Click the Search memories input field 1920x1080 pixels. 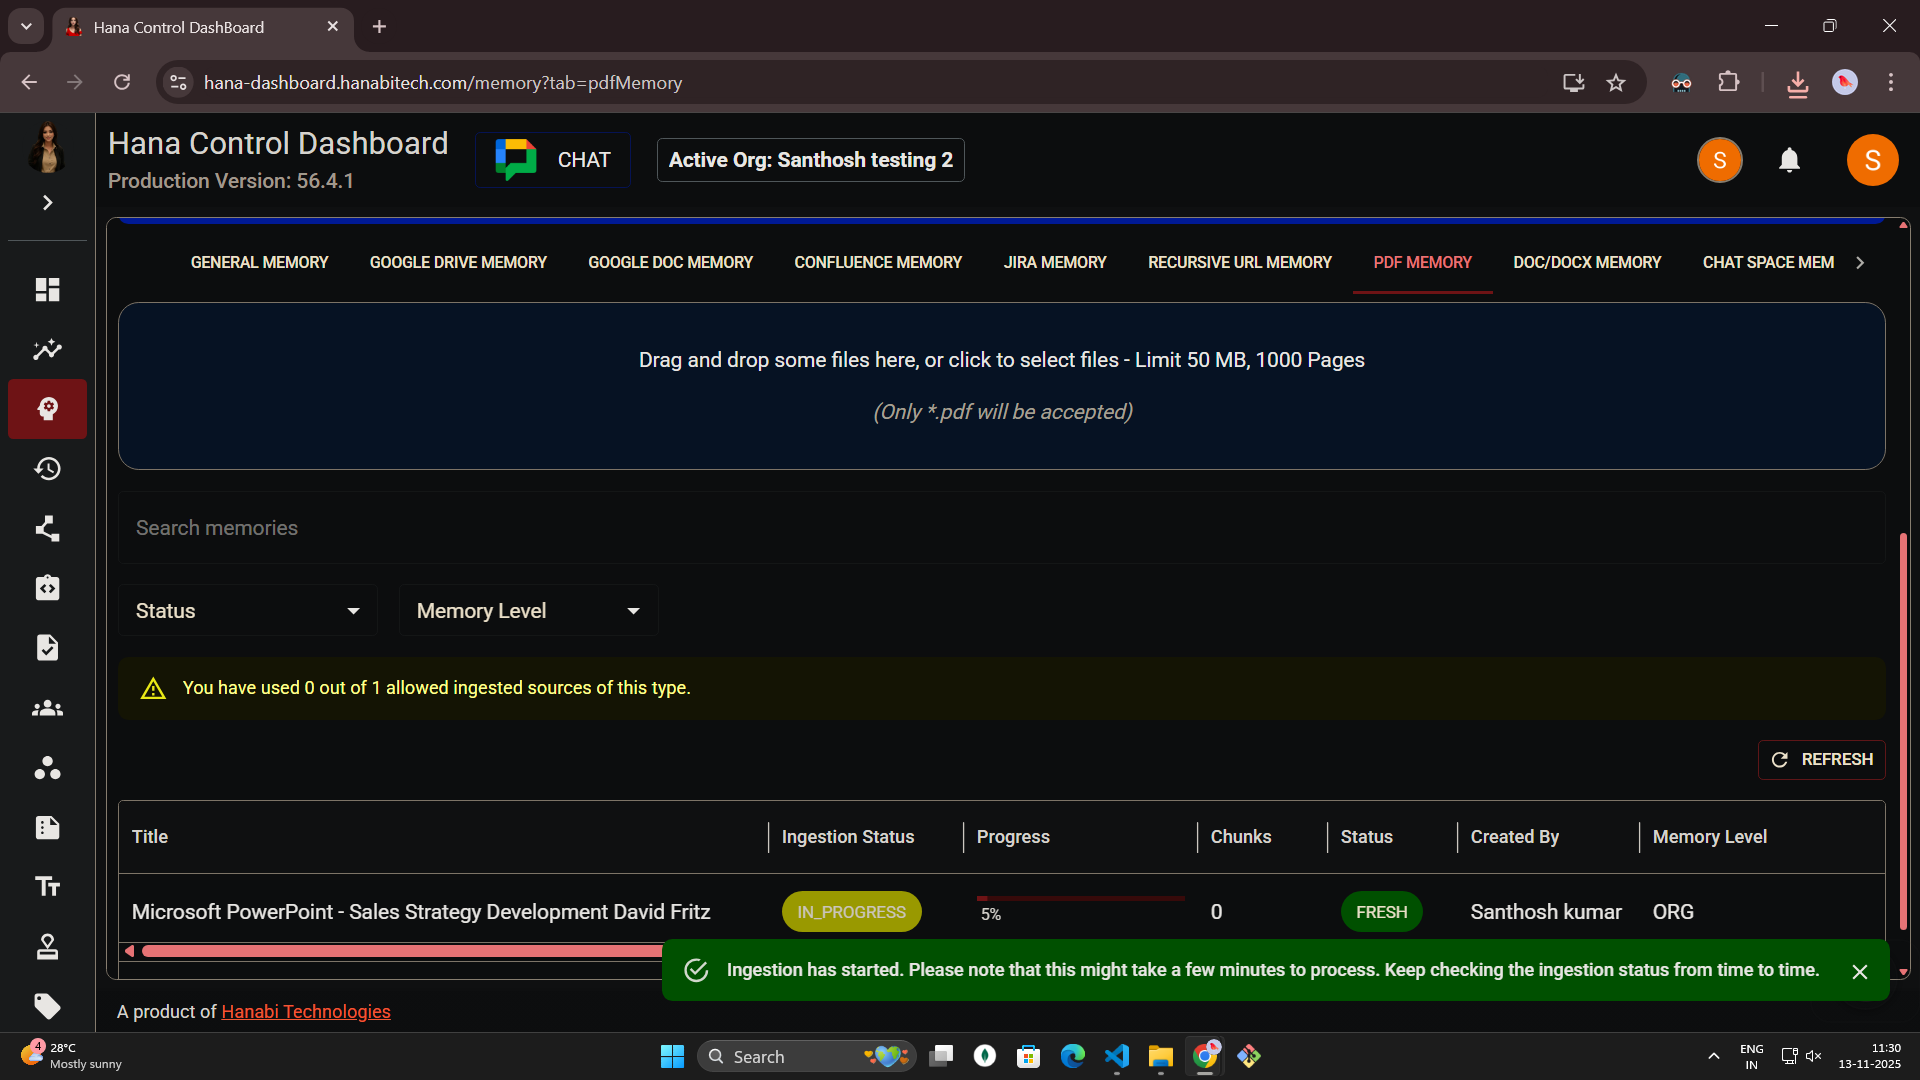[x=1000, y=528]
